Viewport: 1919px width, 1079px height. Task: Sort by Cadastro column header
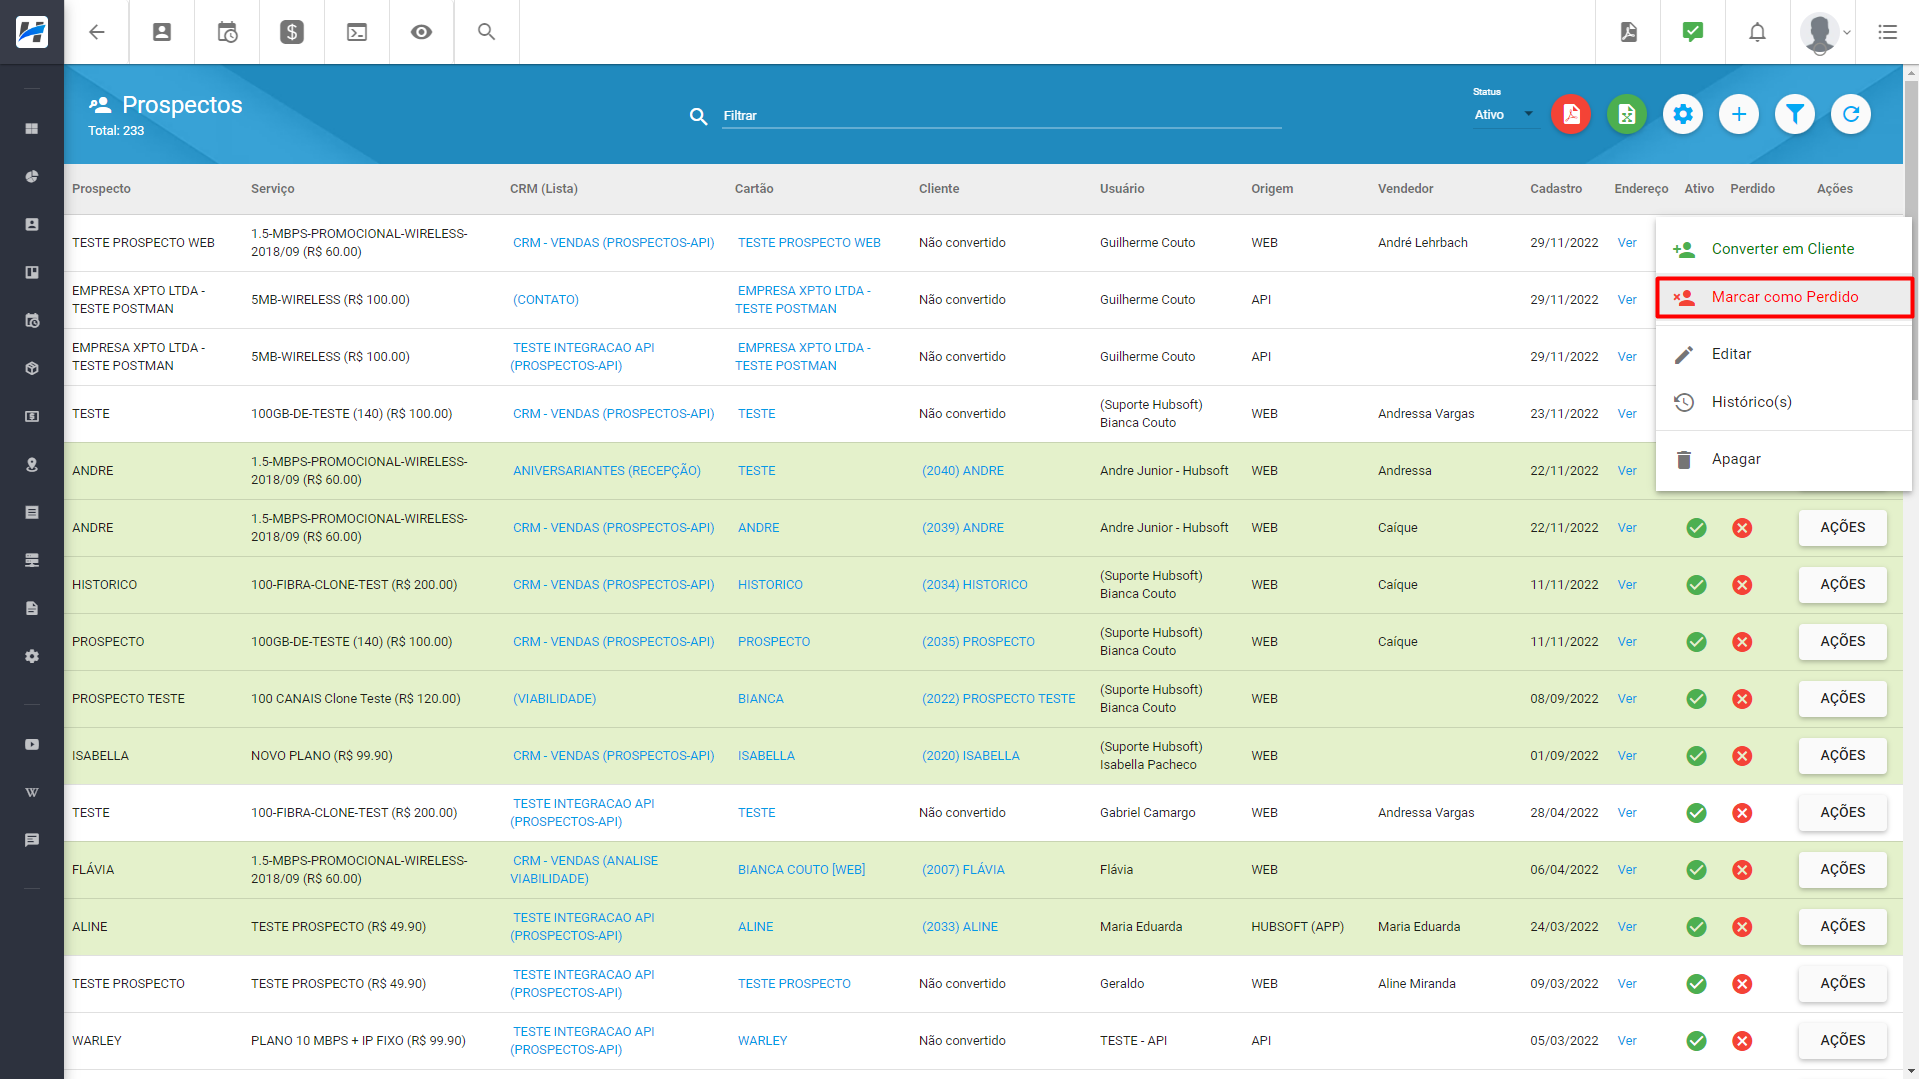[1555, 189]
